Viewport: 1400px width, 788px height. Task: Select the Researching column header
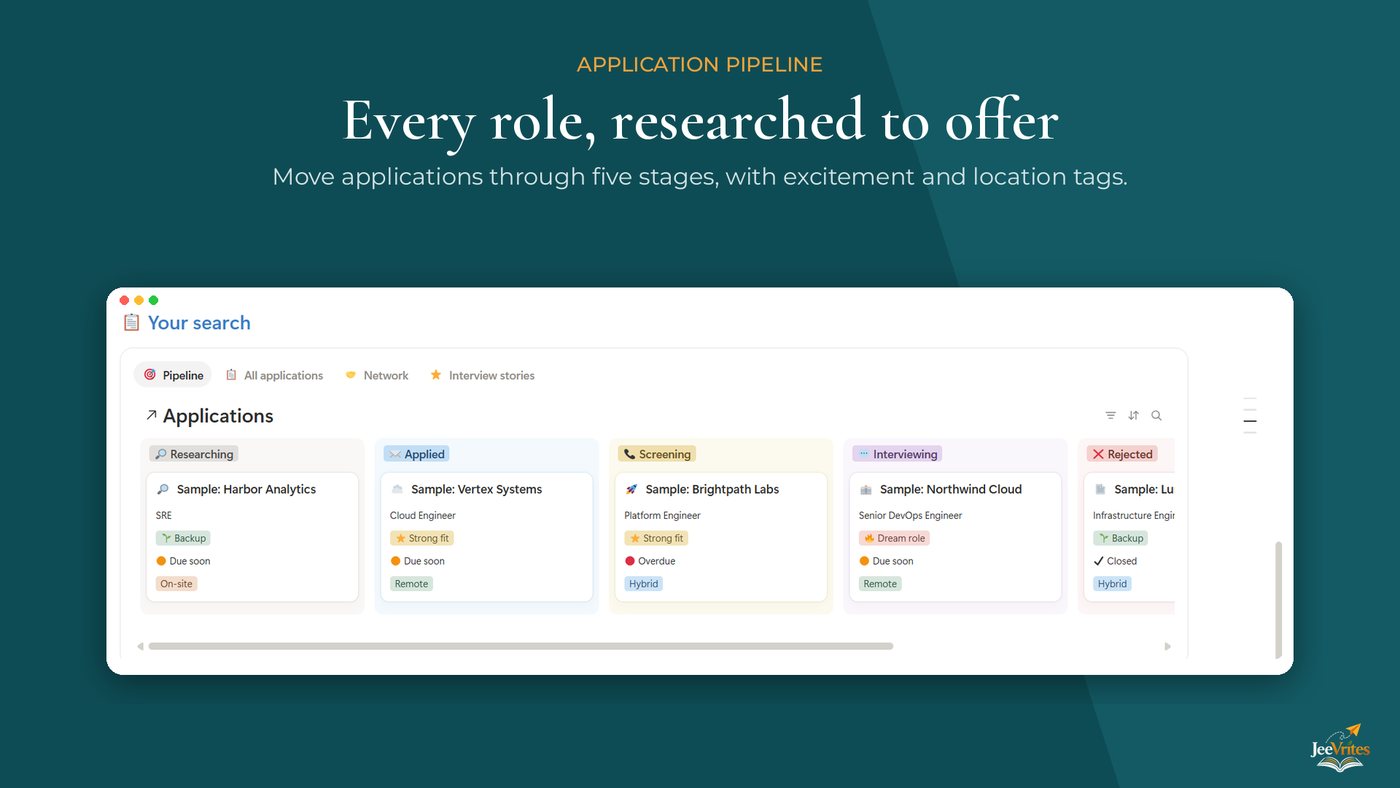coord(194,454)
